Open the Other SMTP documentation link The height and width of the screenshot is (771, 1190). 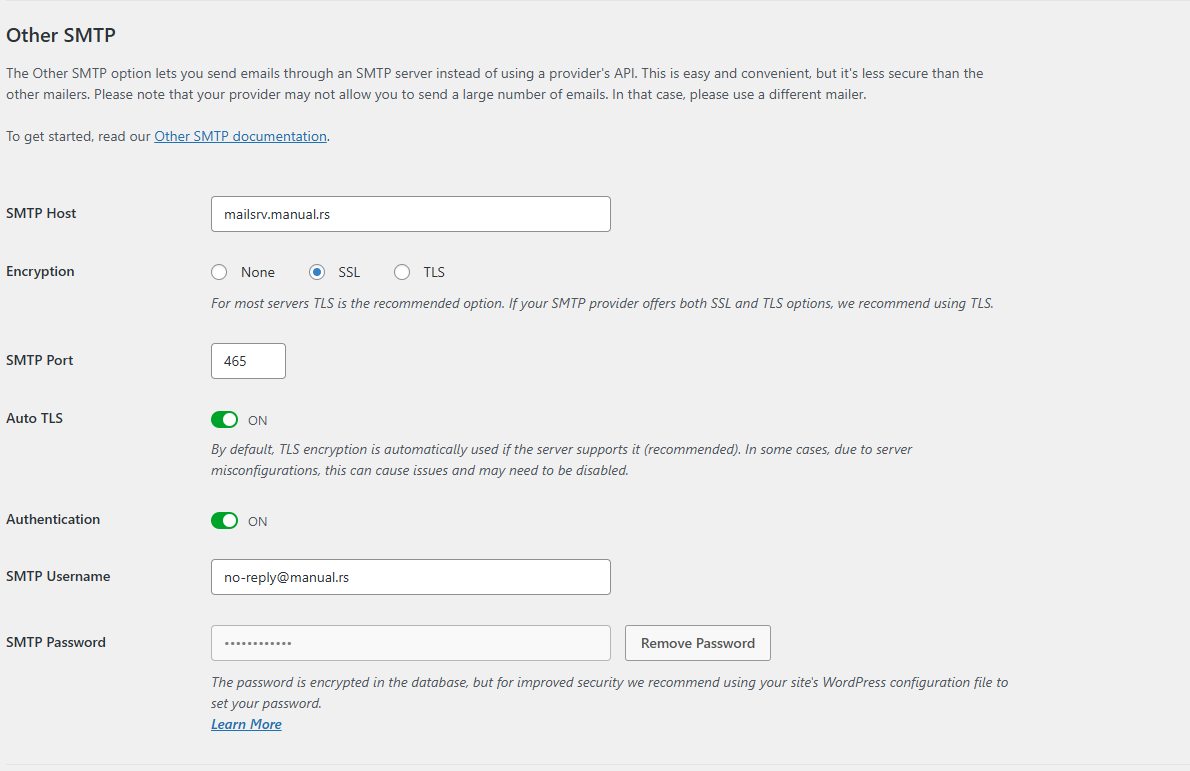click(x=240, y=136)
